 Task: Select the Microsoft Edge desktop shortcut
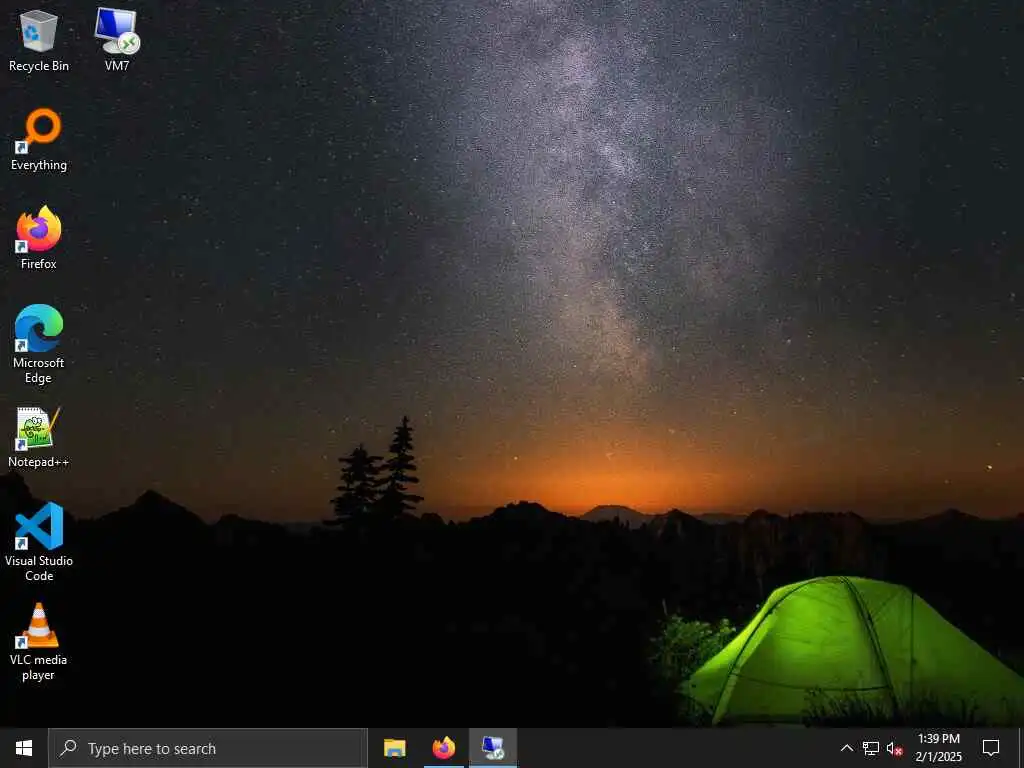tap(39, 344)
